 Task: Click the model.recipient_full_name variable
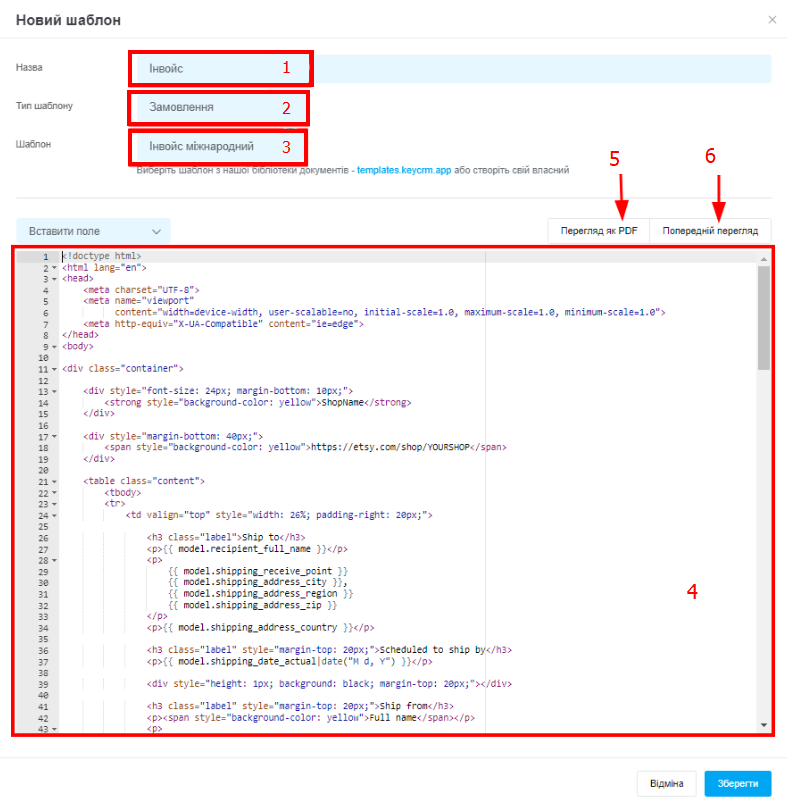pyautogui.click(x=244, y=549)
